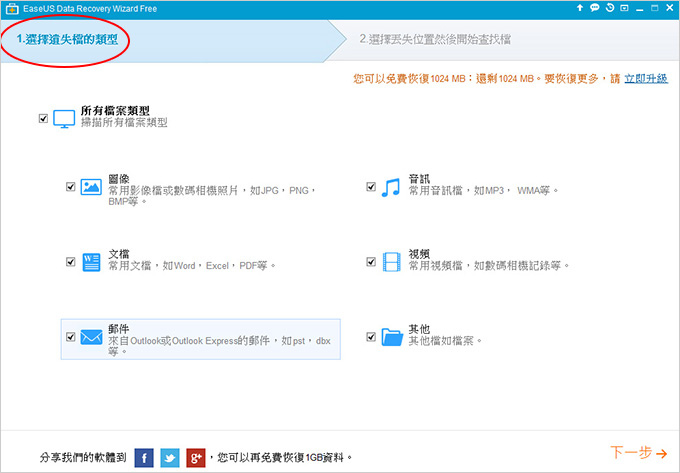
Task: Uncheck the 圖像 checkbox
Action: [70, 187]
